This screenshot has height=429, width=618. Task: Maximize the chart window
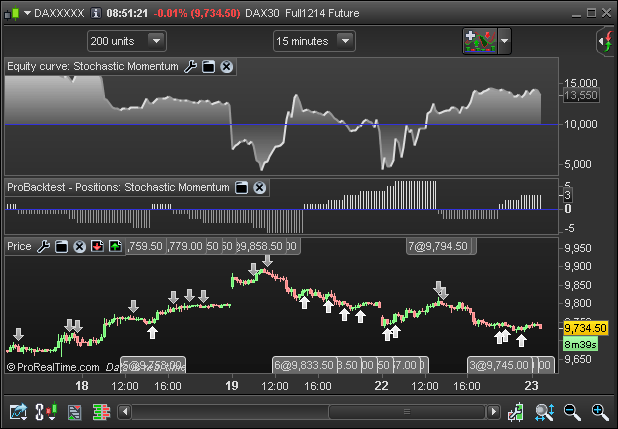coord(591,13)
